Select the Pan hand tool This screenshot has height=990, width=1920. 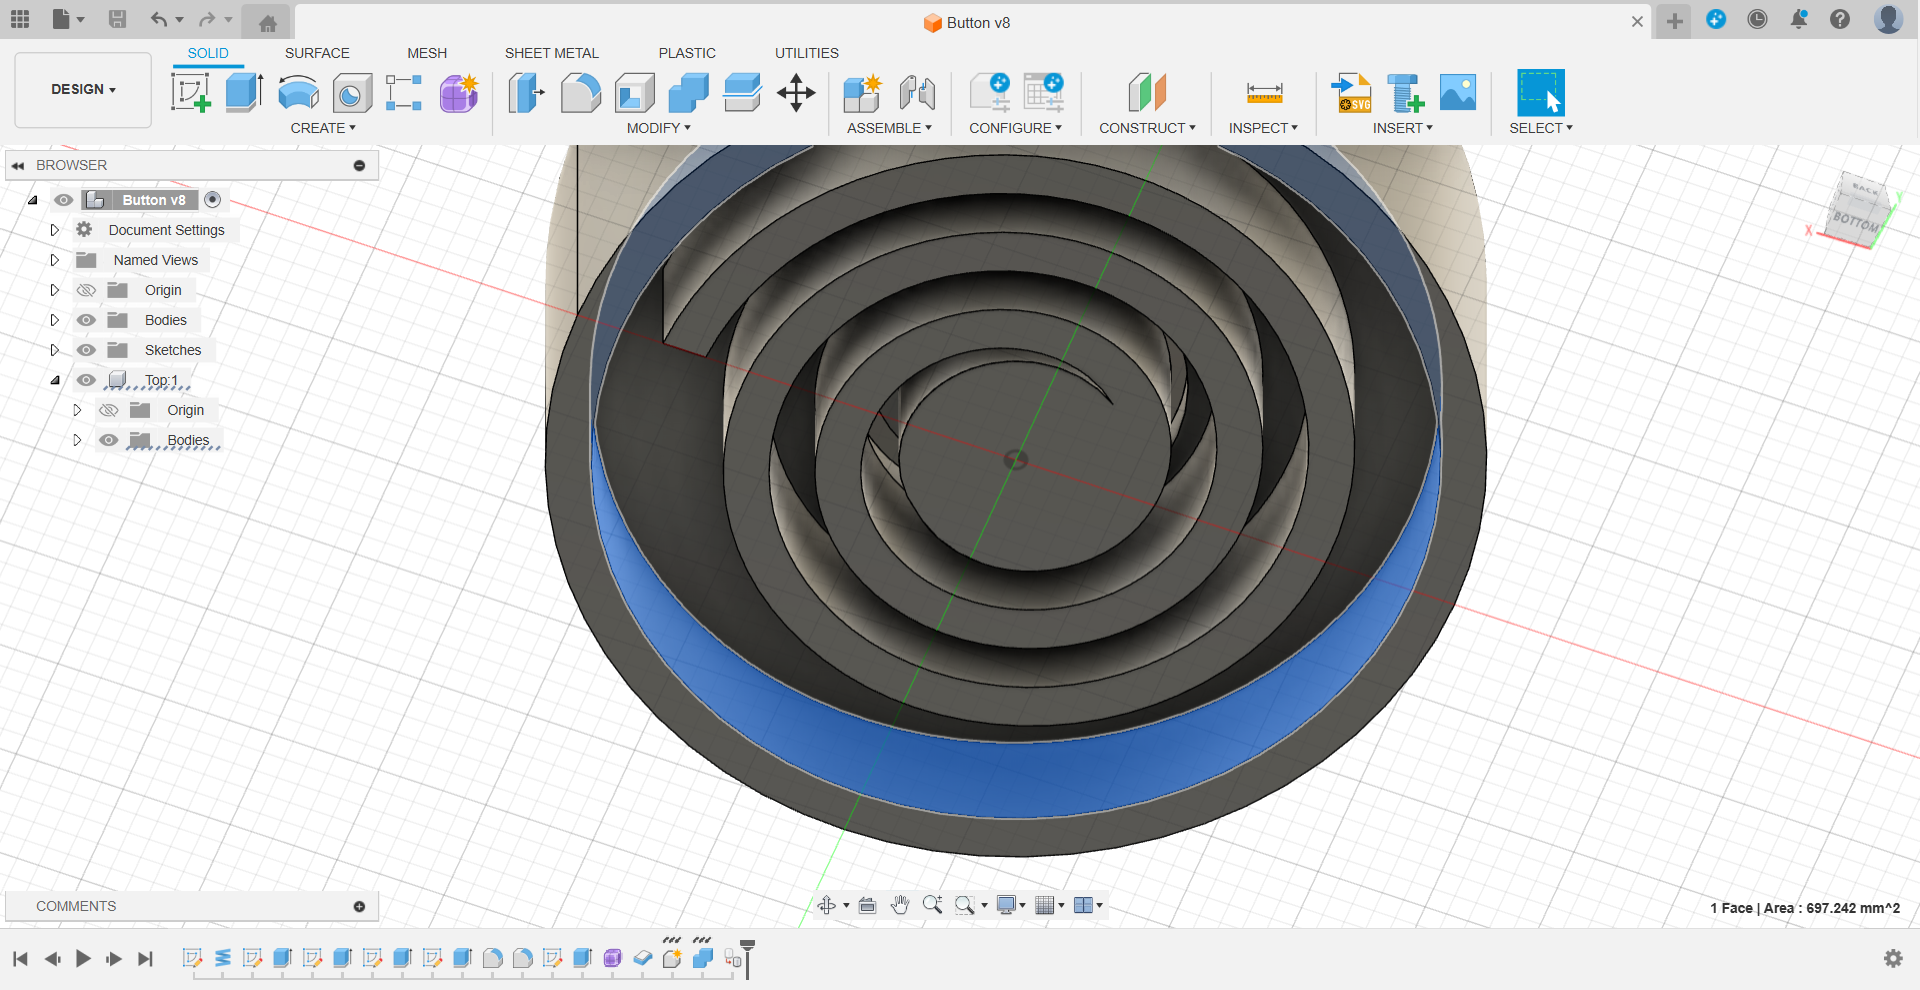900,906
